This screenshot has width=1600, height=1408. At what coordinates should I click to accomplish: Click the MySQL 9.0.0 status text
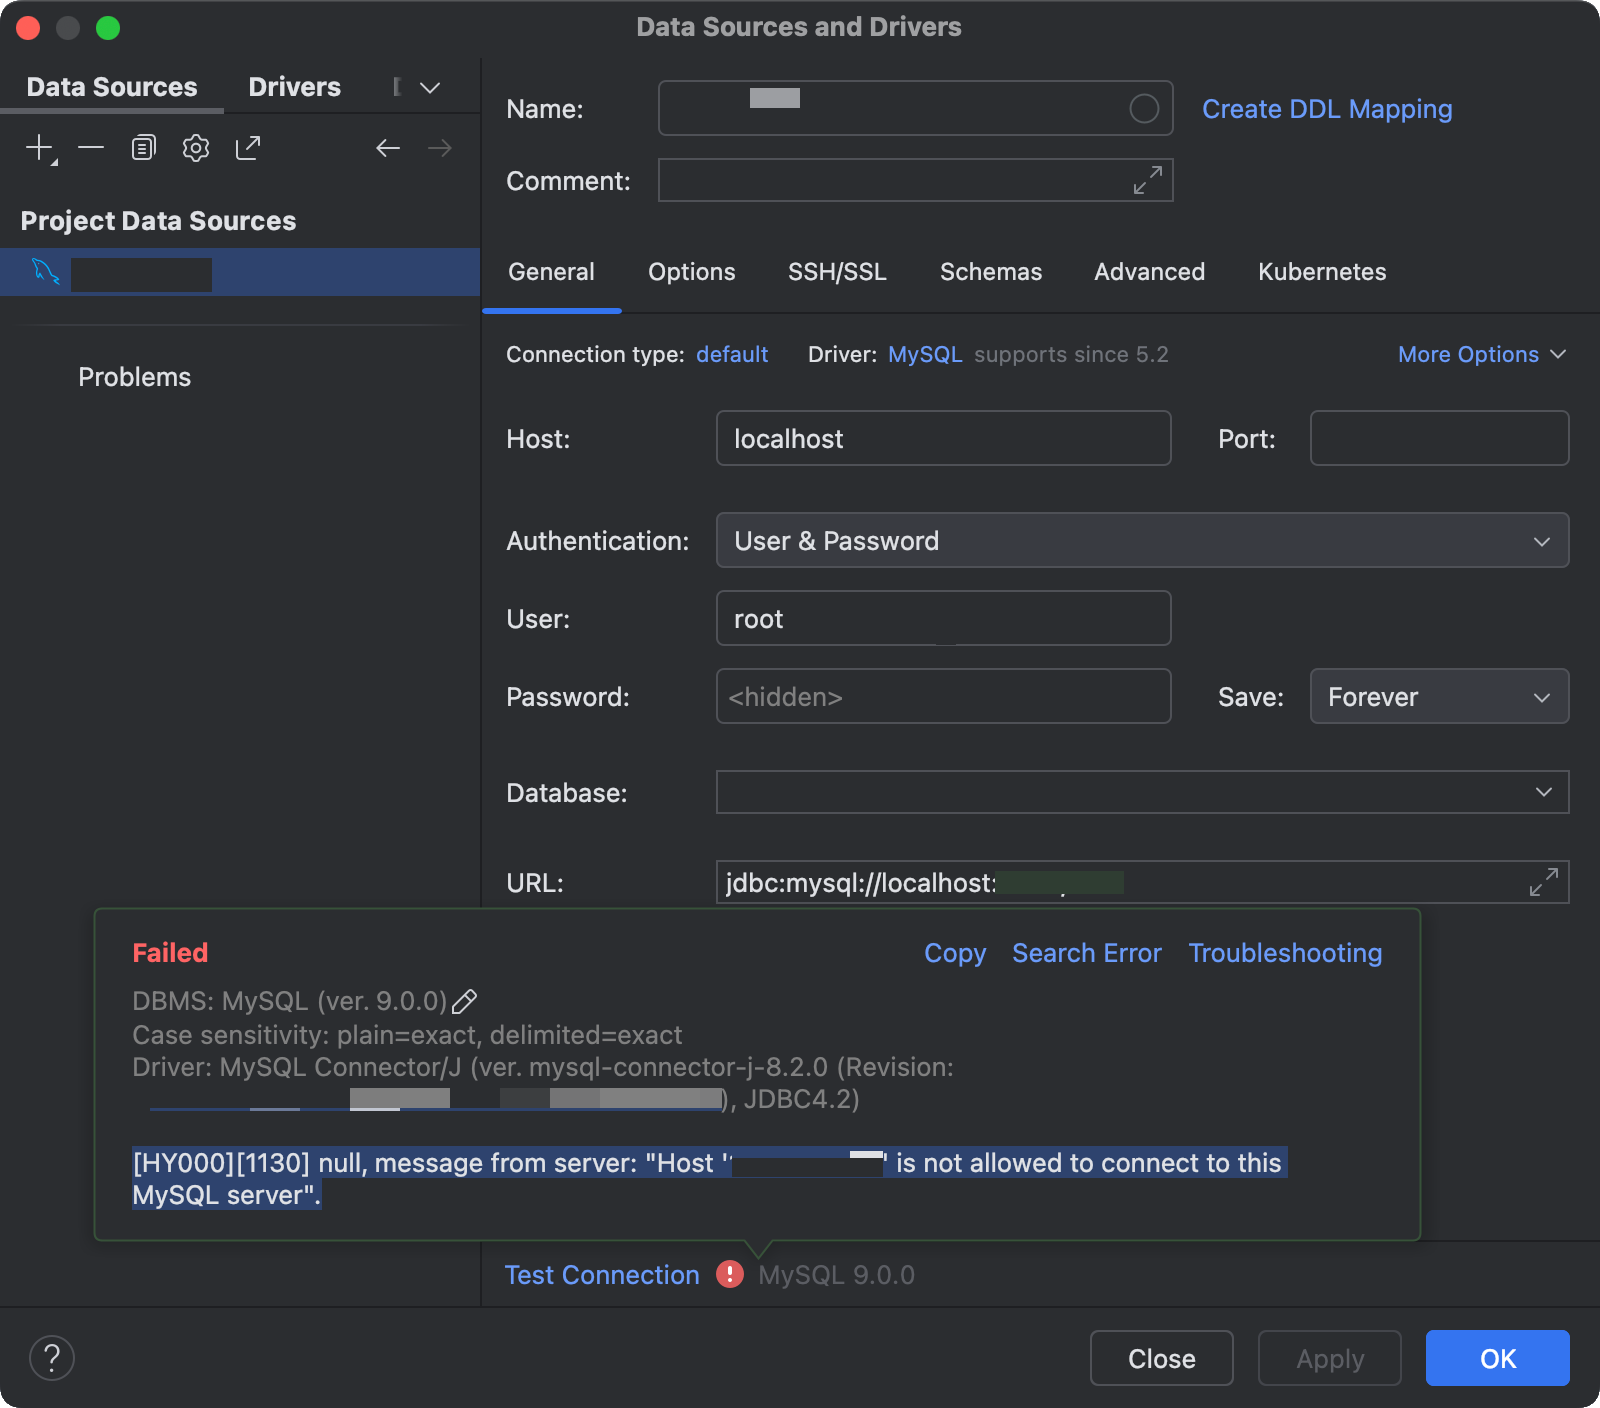point(836,1275)
